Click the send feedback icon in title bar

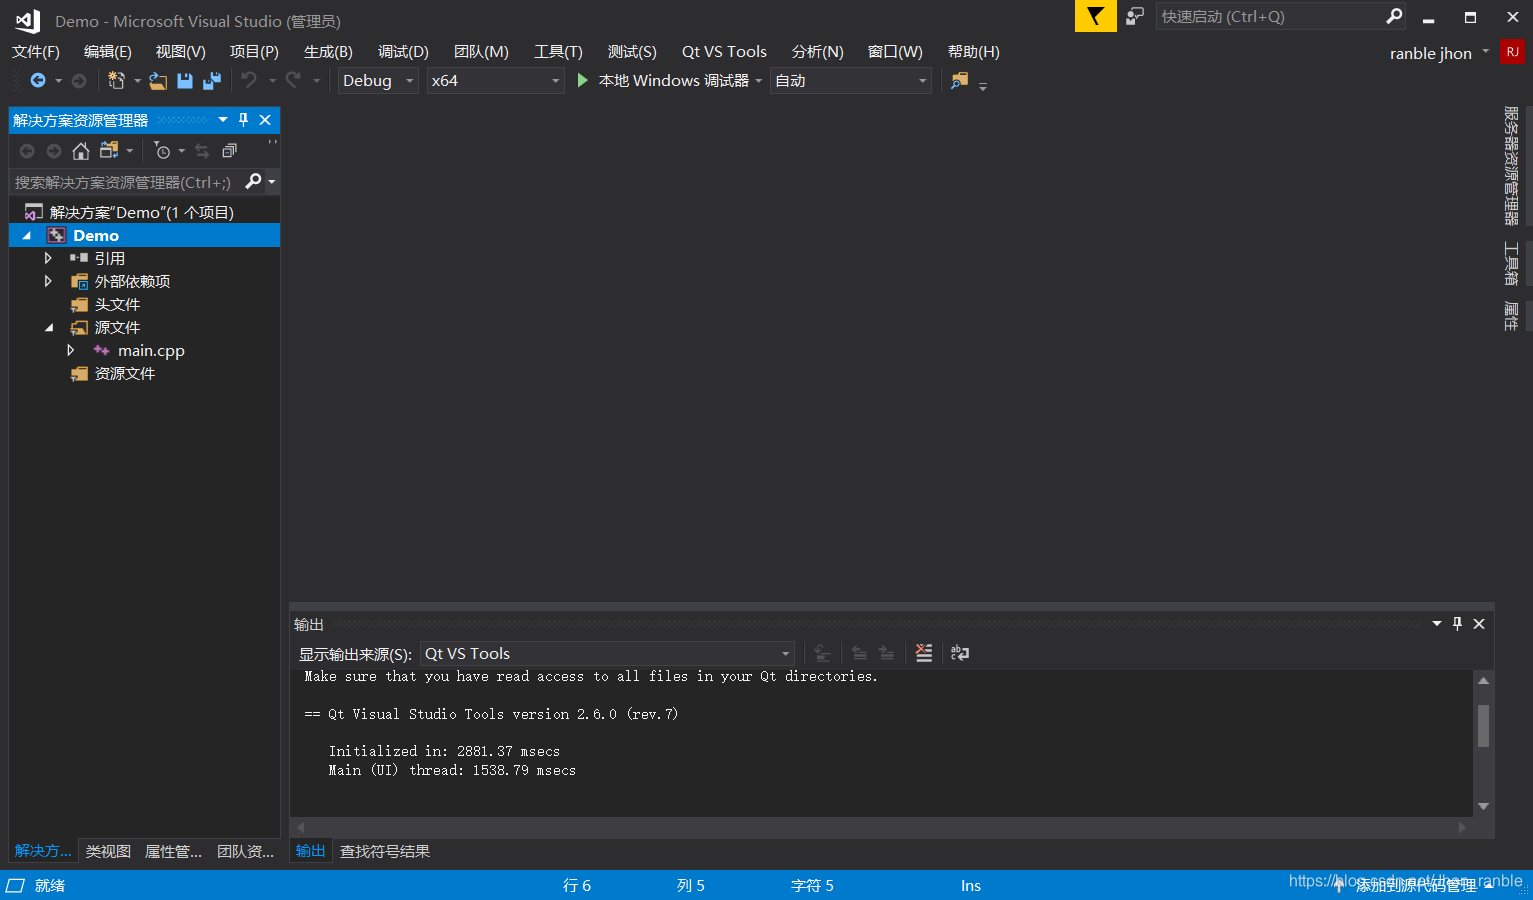coord(1135,16)
